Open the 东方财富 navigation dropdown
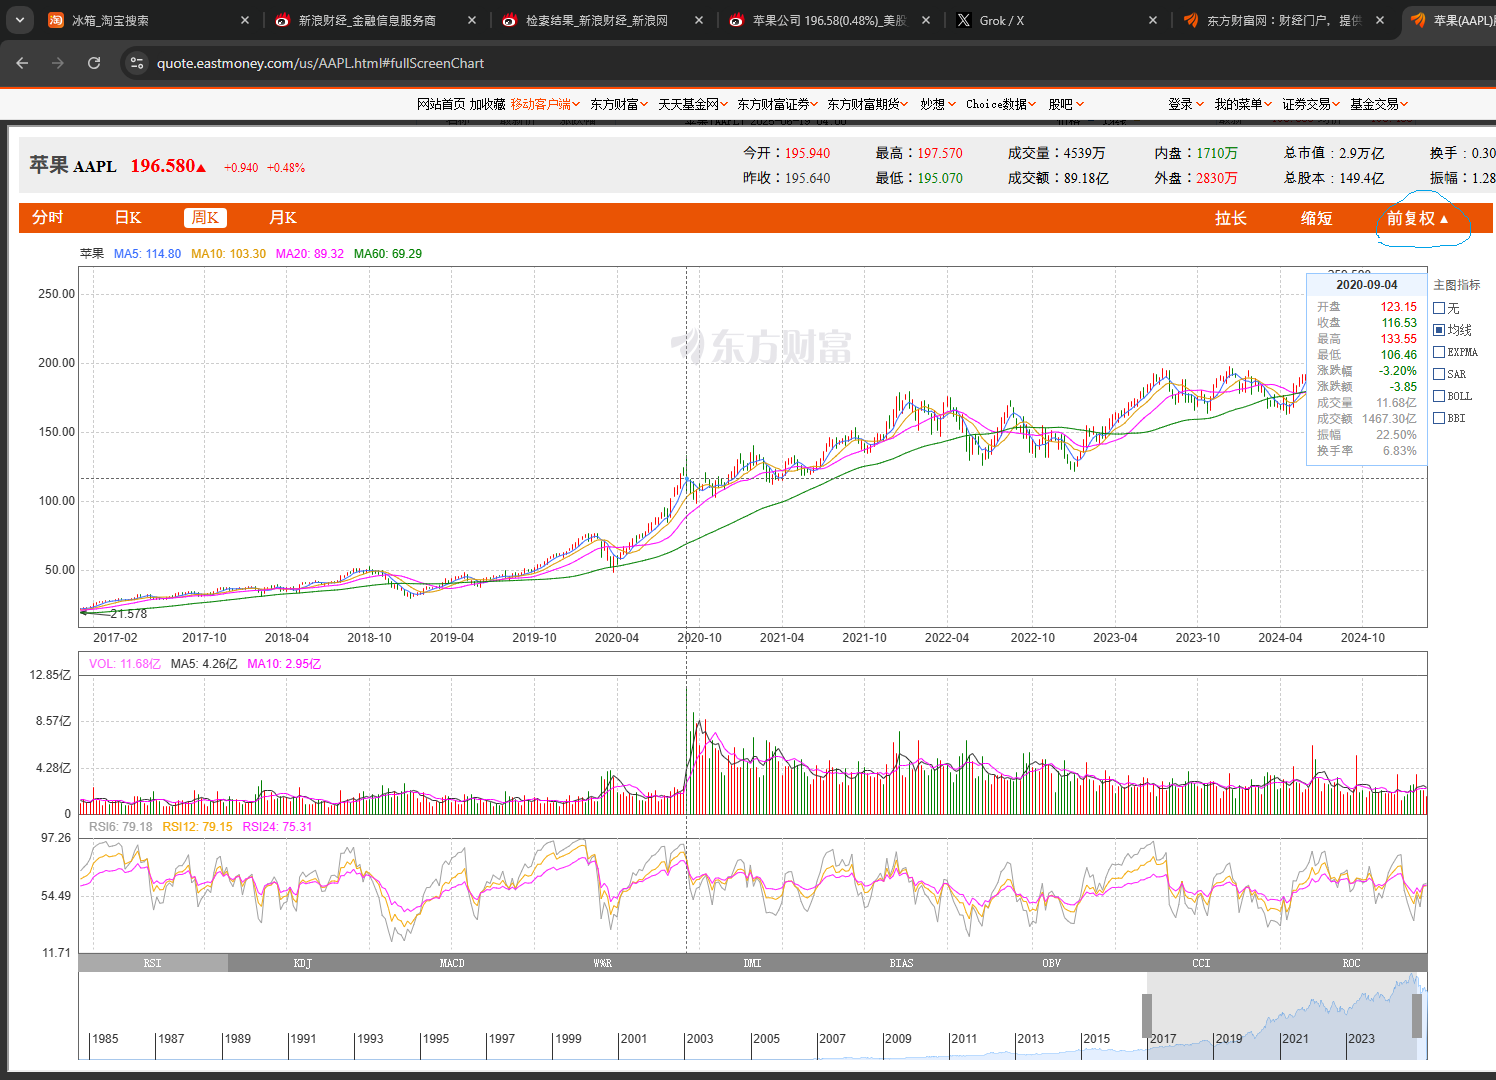This screenshot has height=1080, width=1496. (619, 104)
